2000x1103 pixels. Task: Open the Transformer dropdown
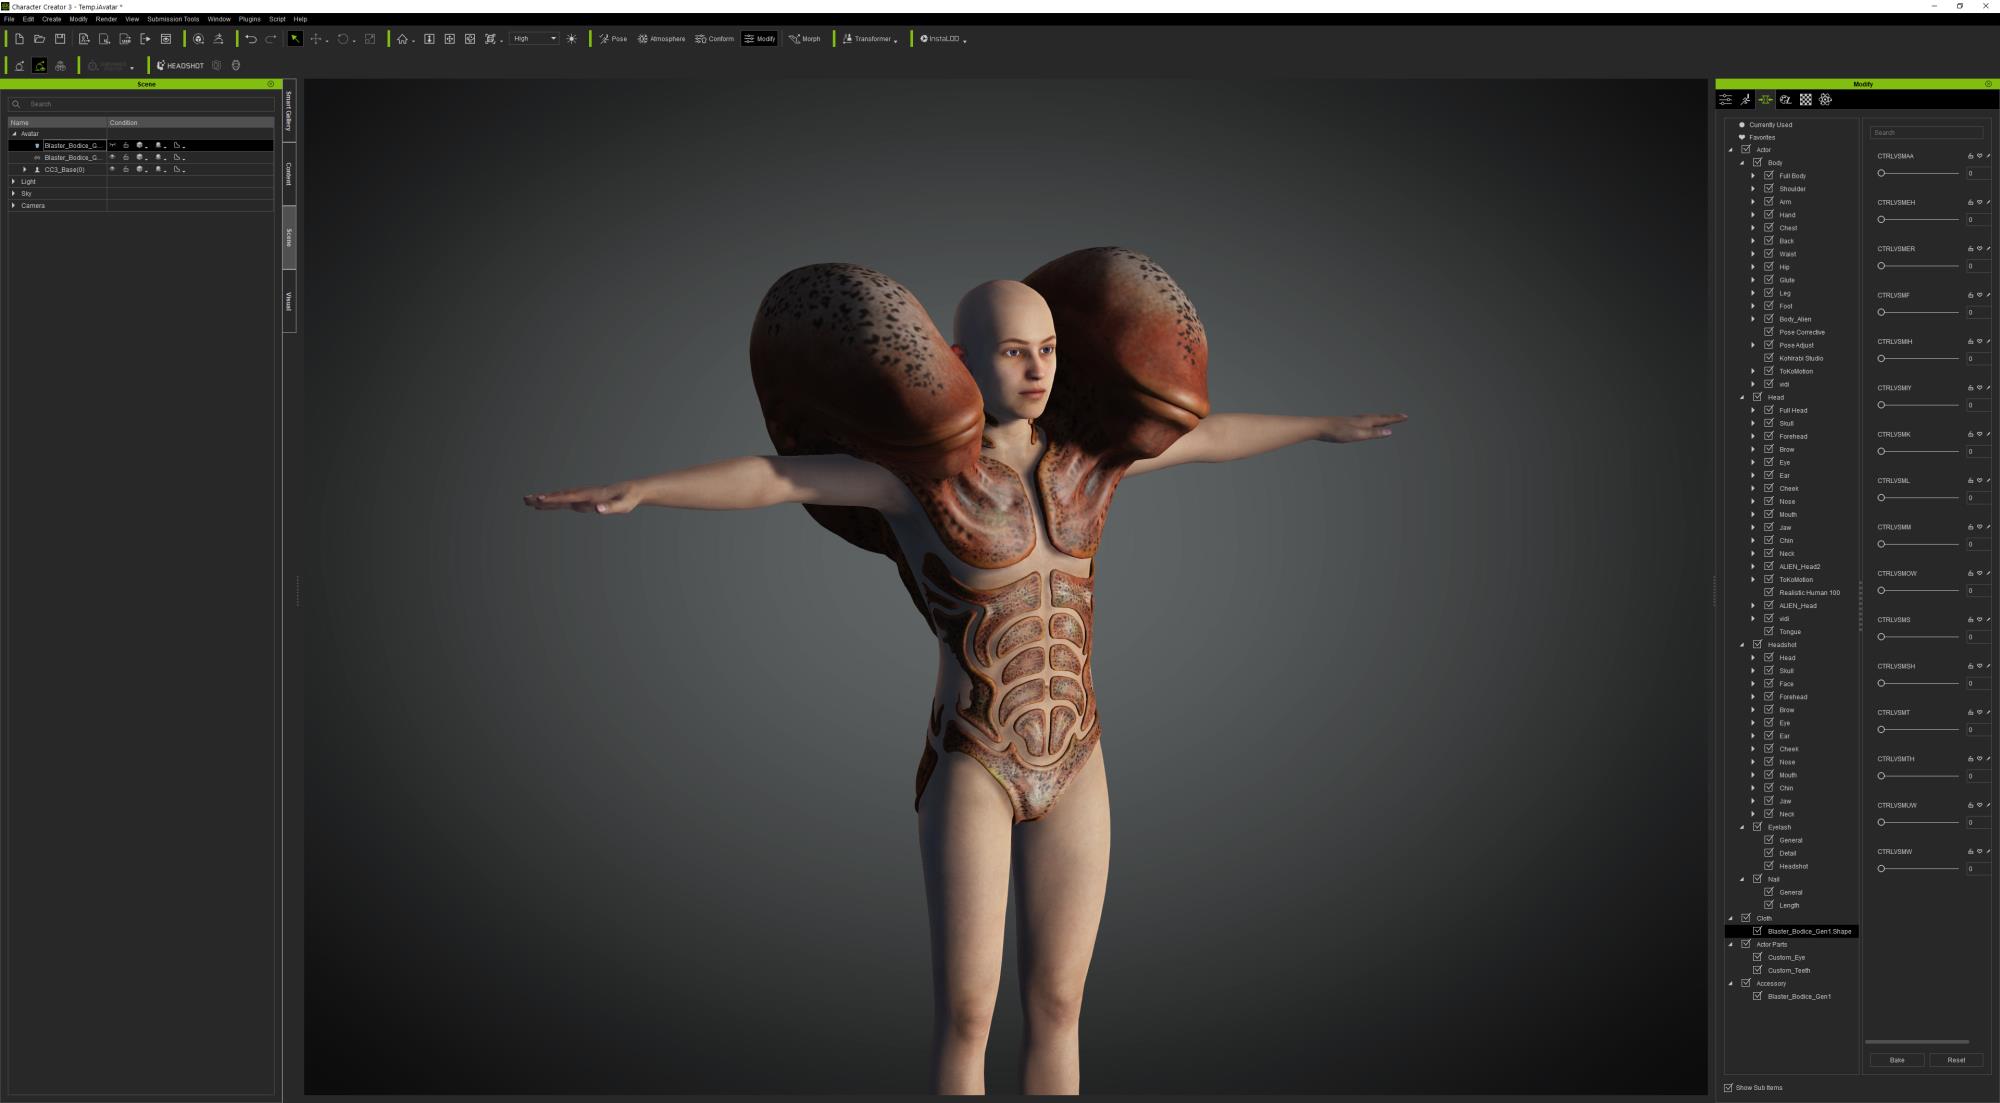pos(869,39)
